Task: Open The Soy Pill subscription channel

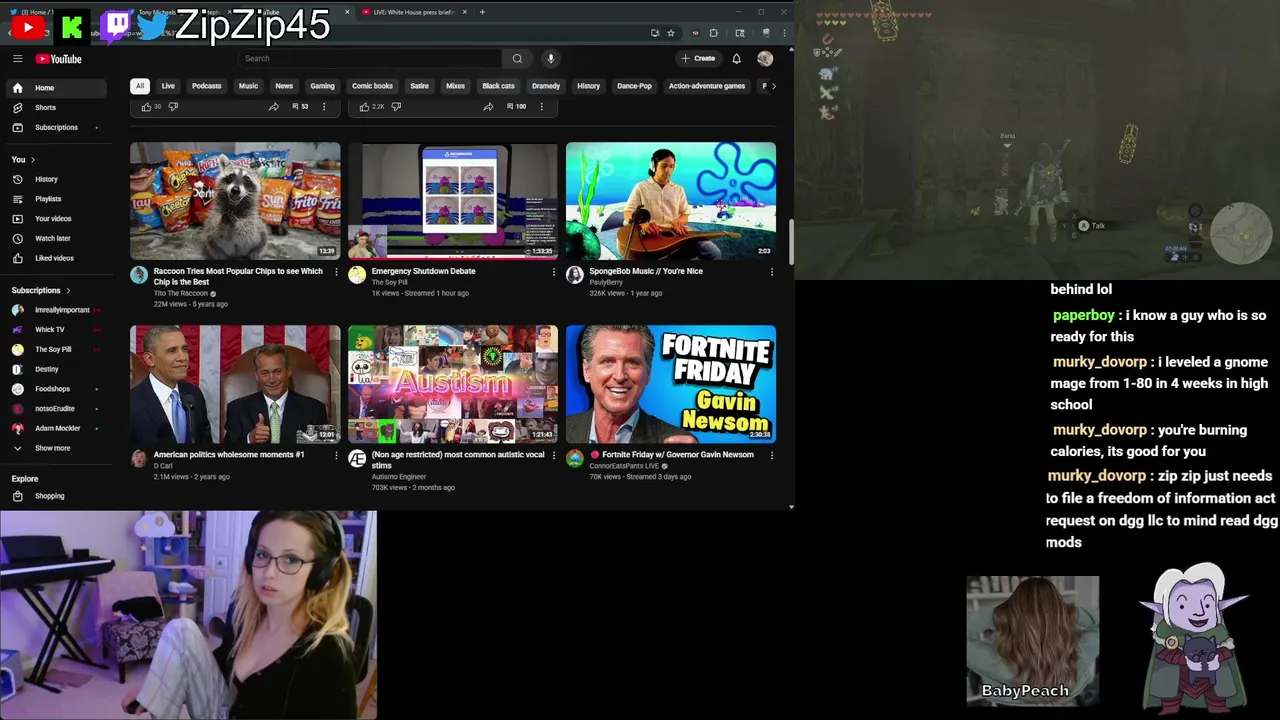Action: [x=54, y=349]
